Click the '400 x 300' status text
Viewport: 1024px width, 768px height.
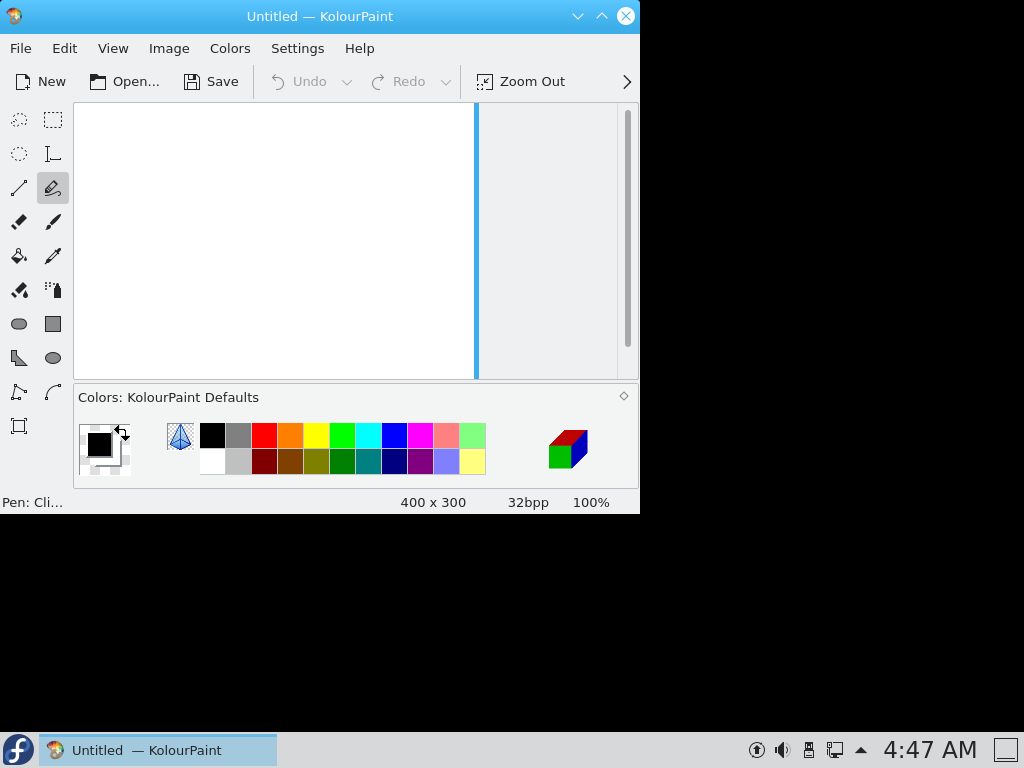pyautogui.click(x=433, y=503)
